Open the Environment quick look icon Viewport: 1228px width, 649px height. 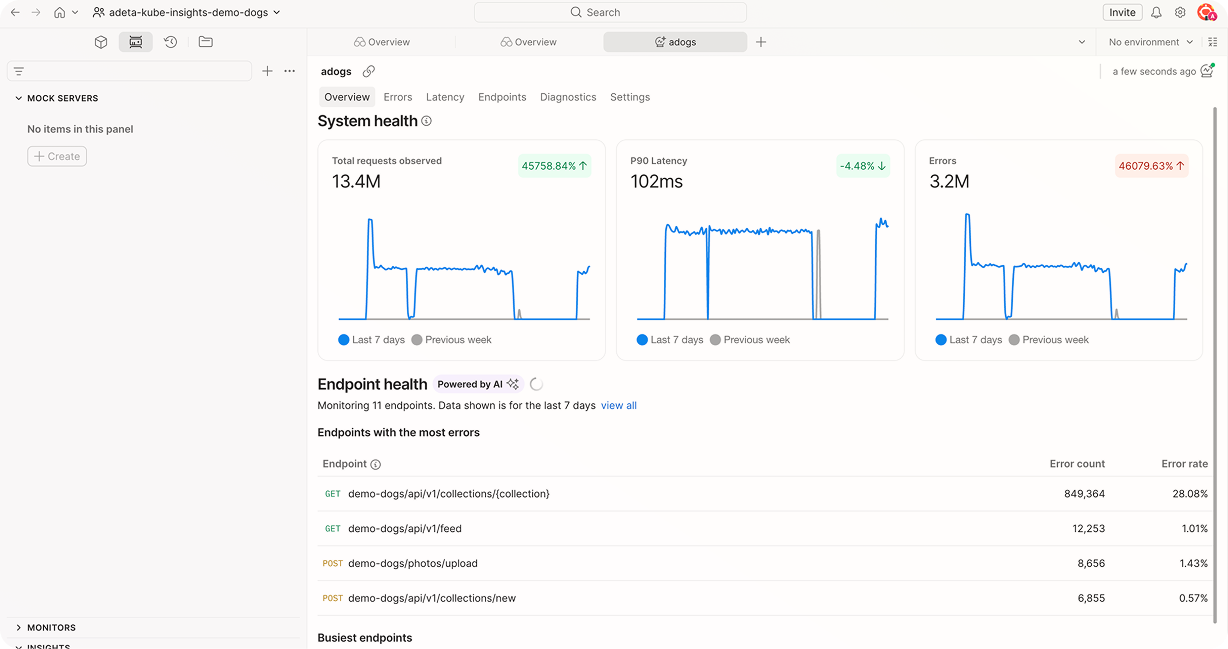click(1214, 41)
